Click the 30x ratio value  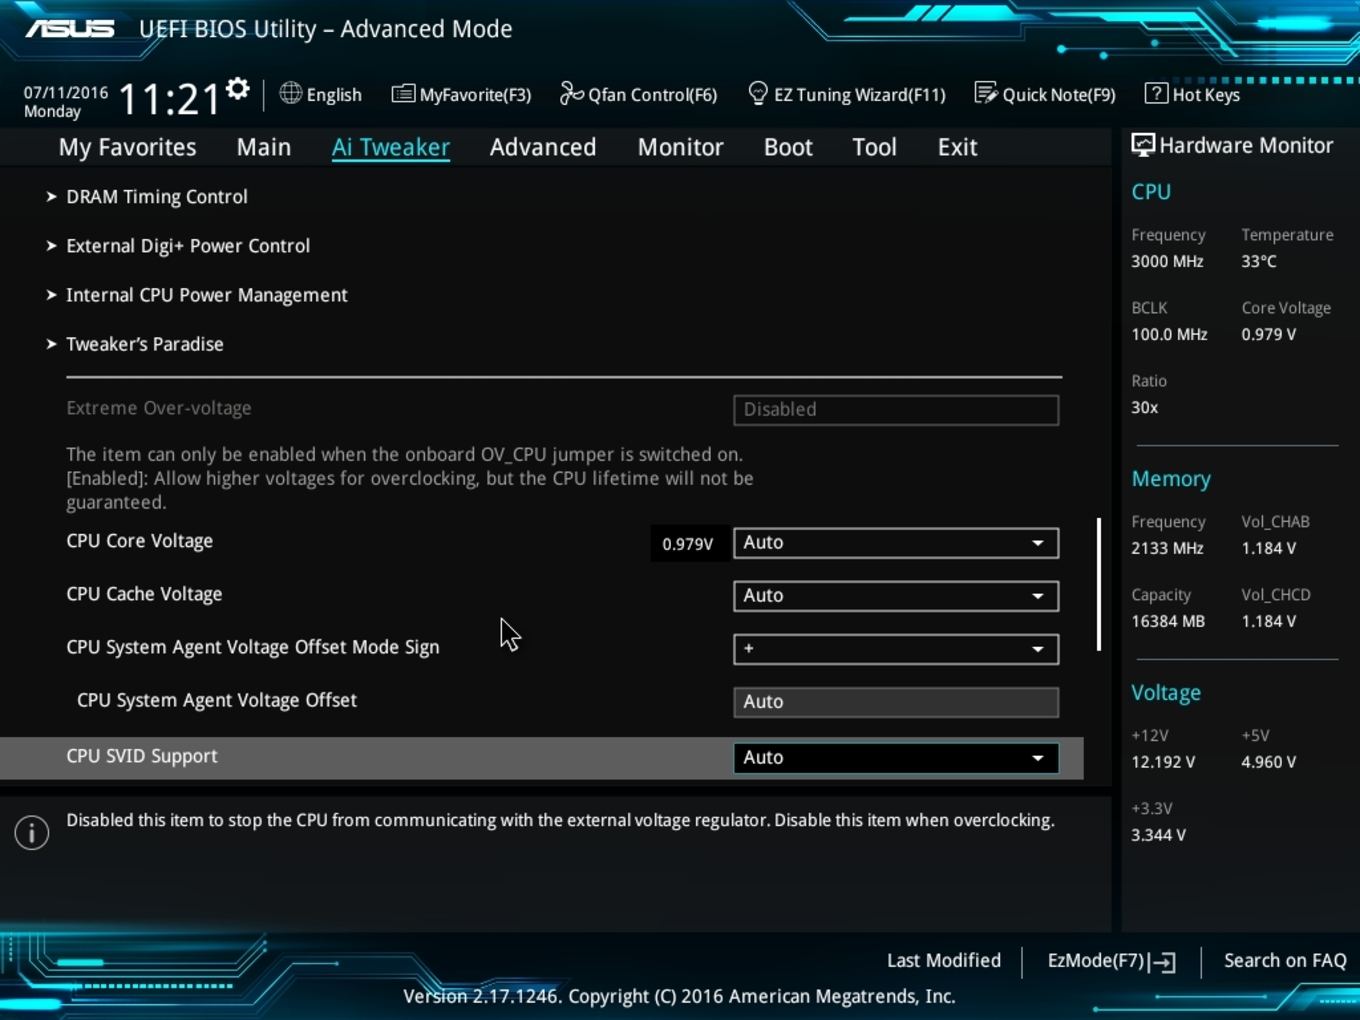coord(1145,407)
